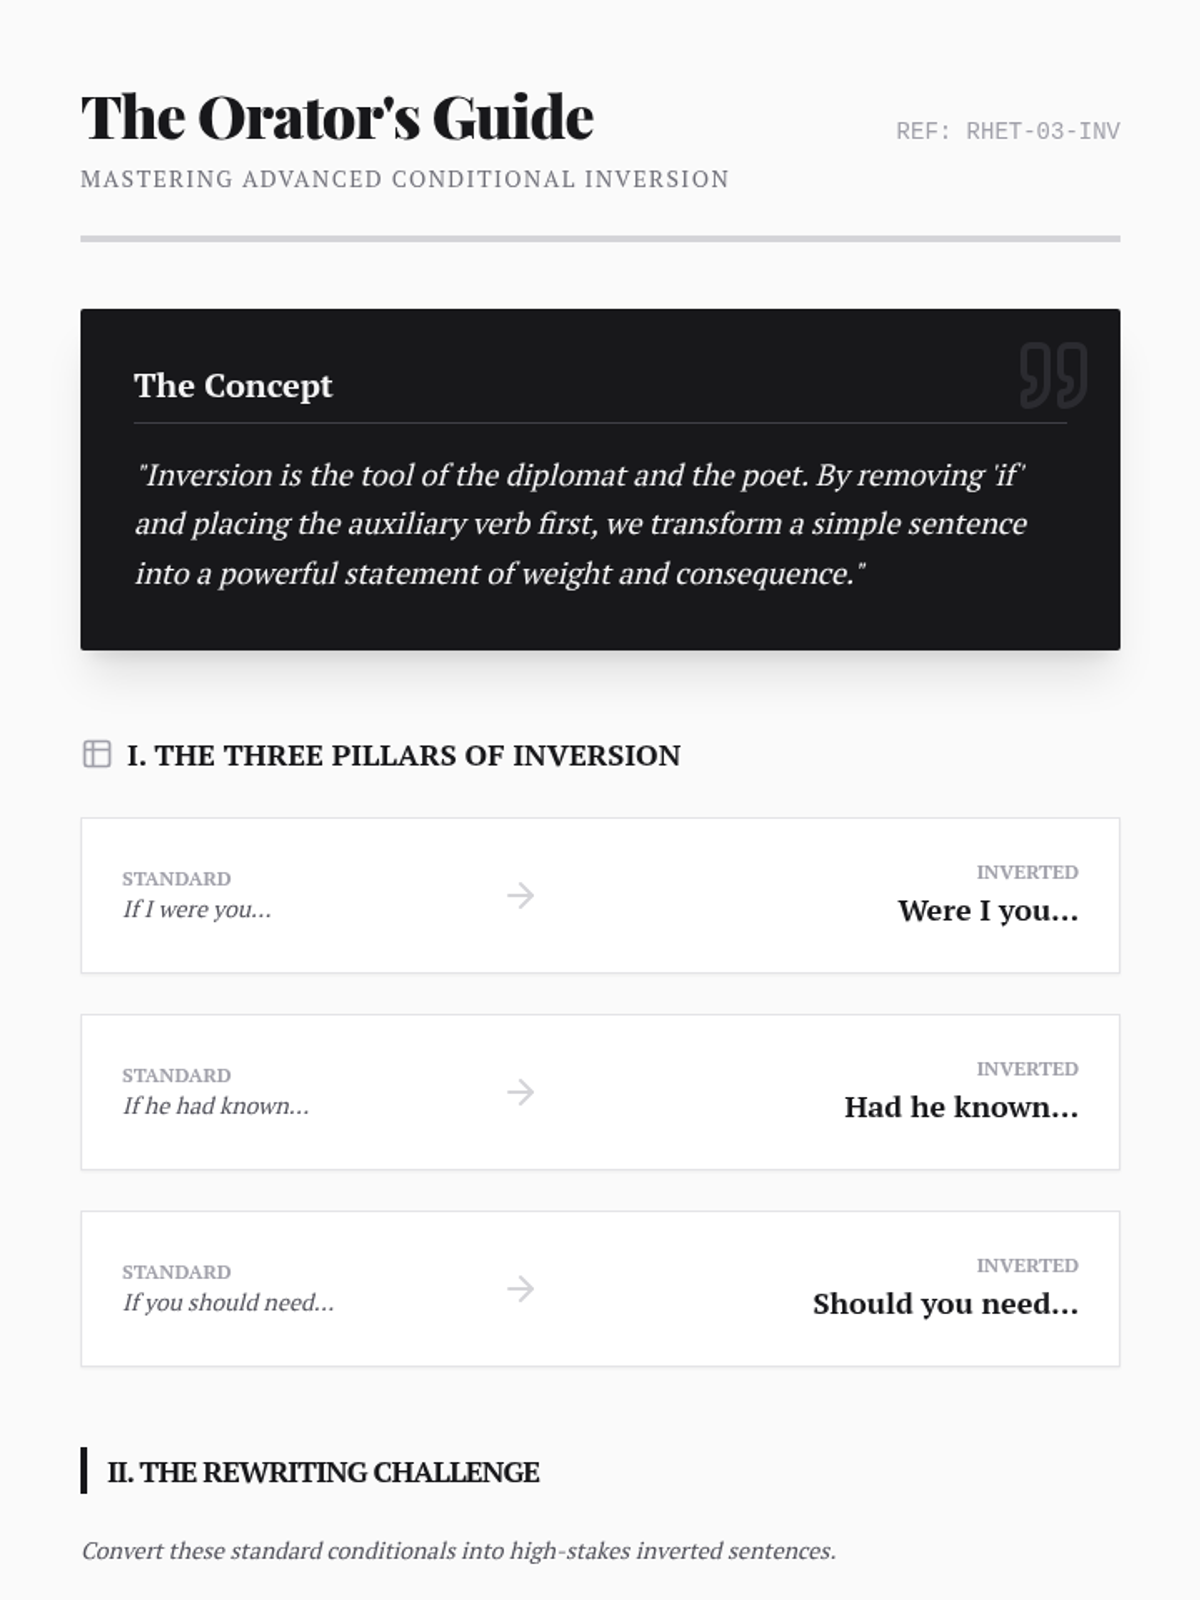Viewport: 1200px width, 1600px height.
Task: Click the 'Had he known...' inverted phrase
Action: click(x=960, y=1108)
